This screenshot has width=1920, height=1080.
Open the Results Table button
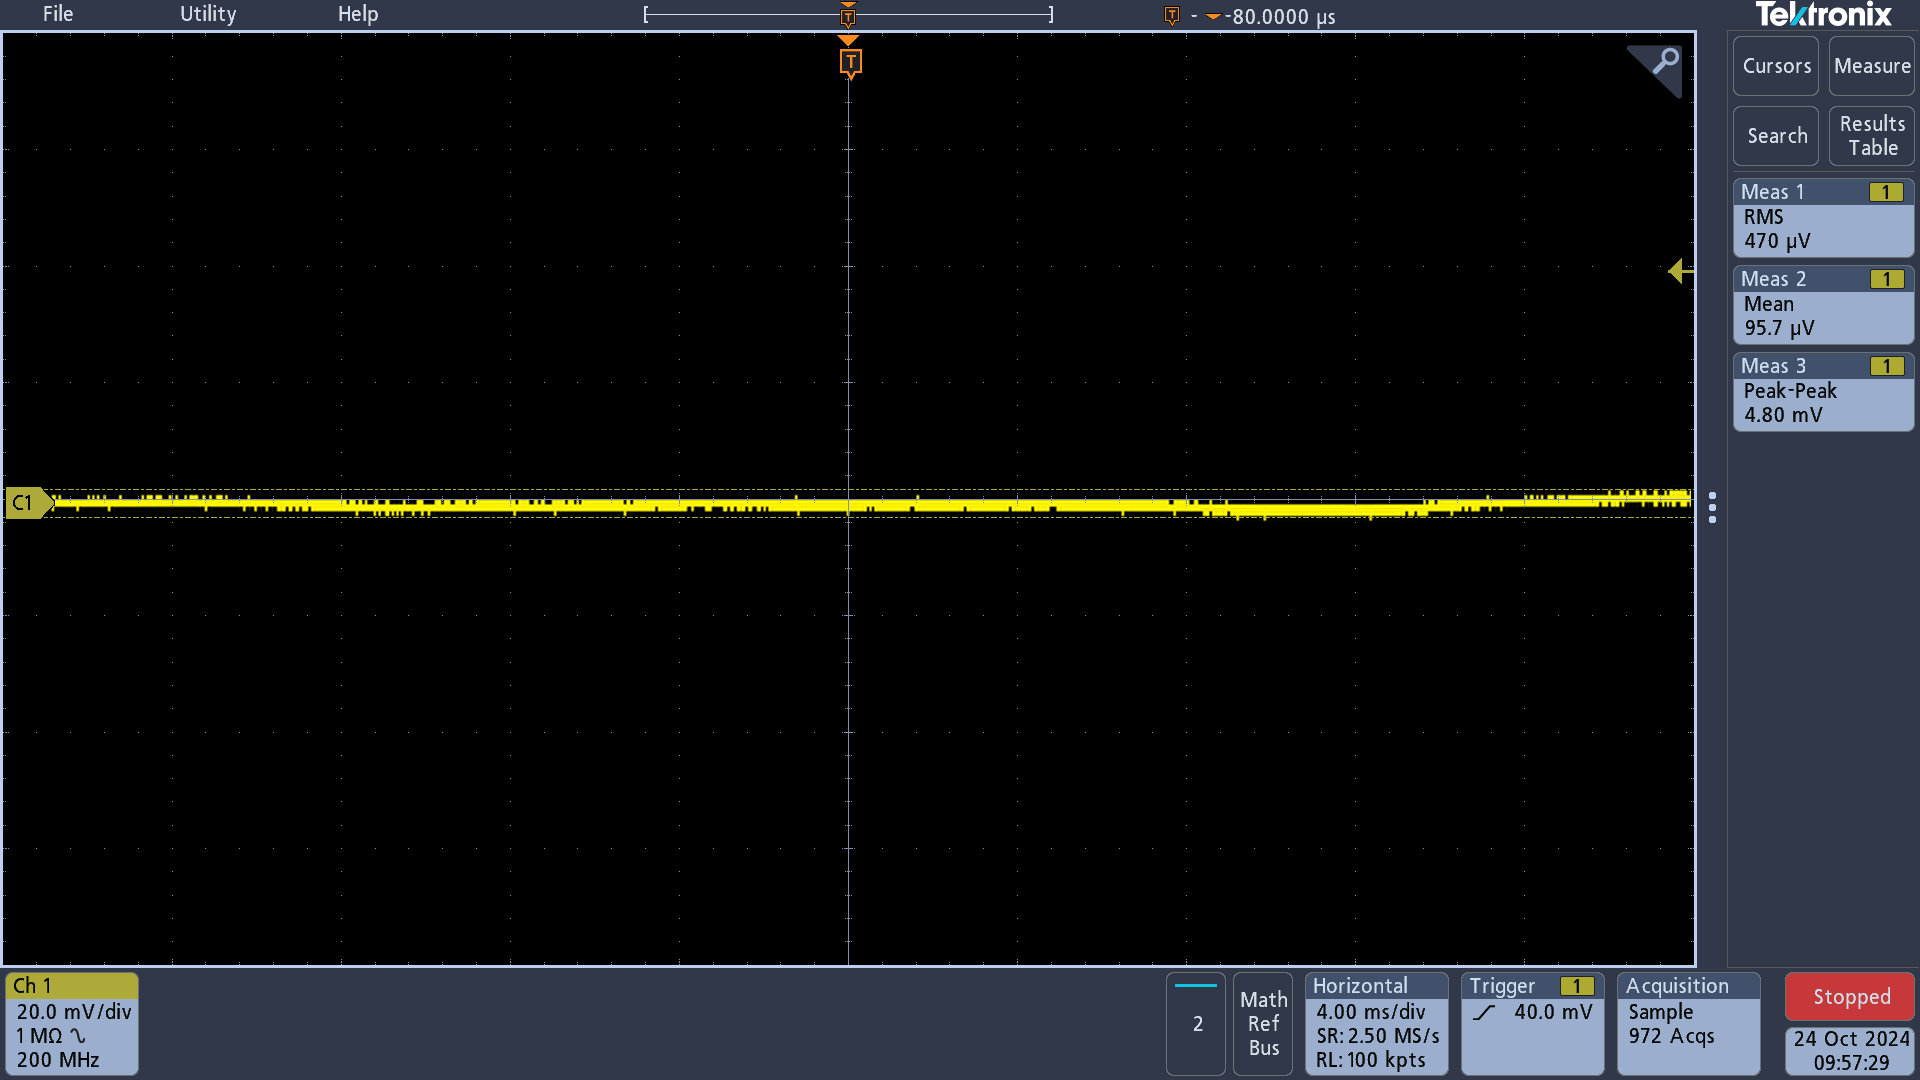pyautogui.click(x=1872, y=136)
